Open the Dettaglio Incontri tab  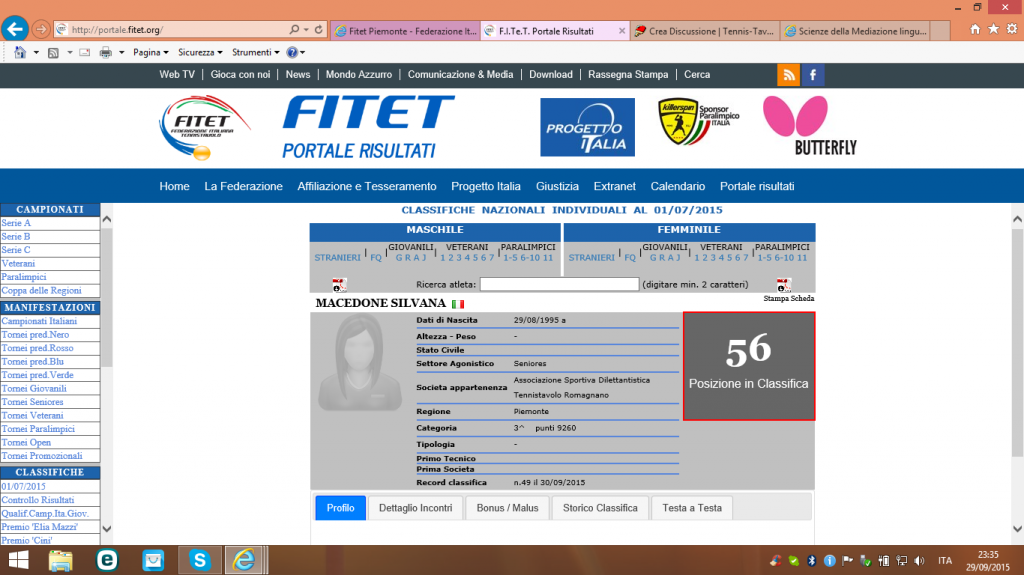(415, 508)
